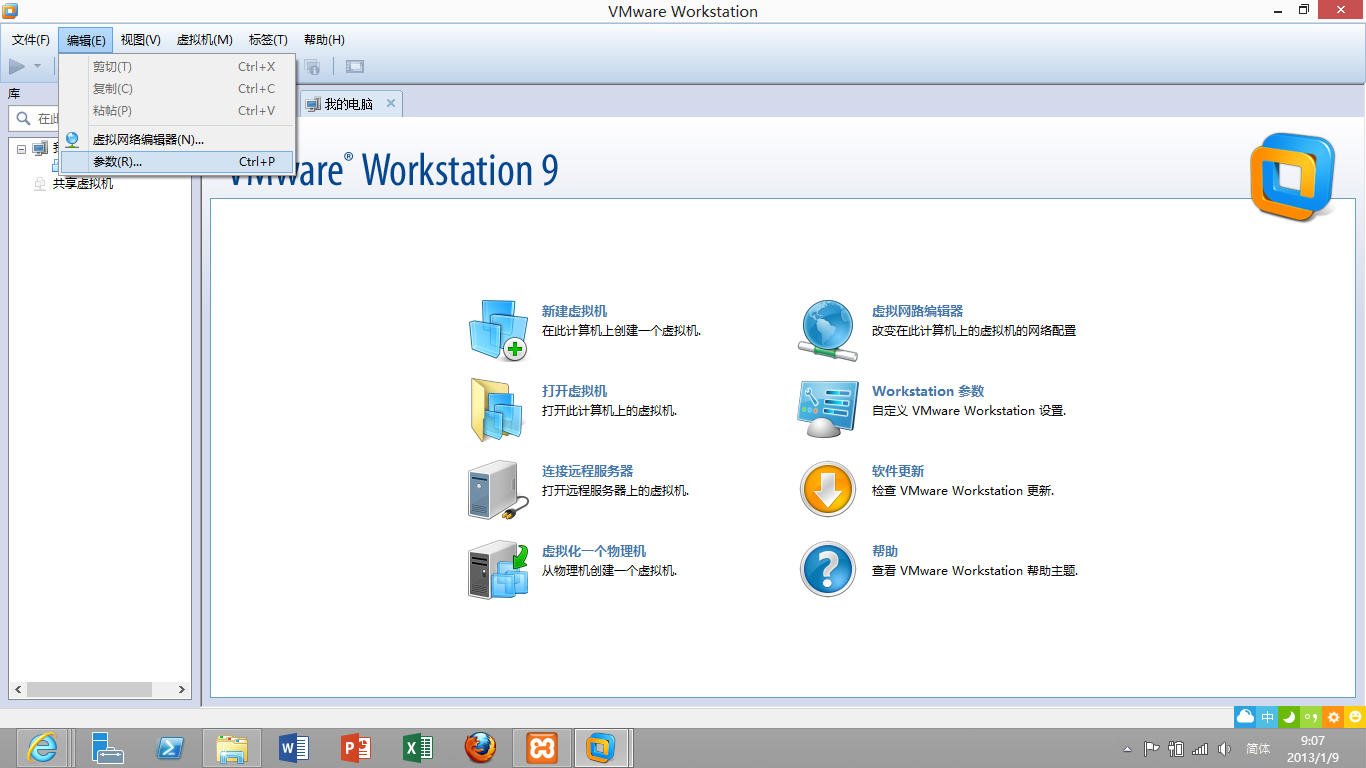Viewport: 1366px width, 768px height.
Task: Open Internet Explorer from the taskbar
Action: tap(42, 748)
